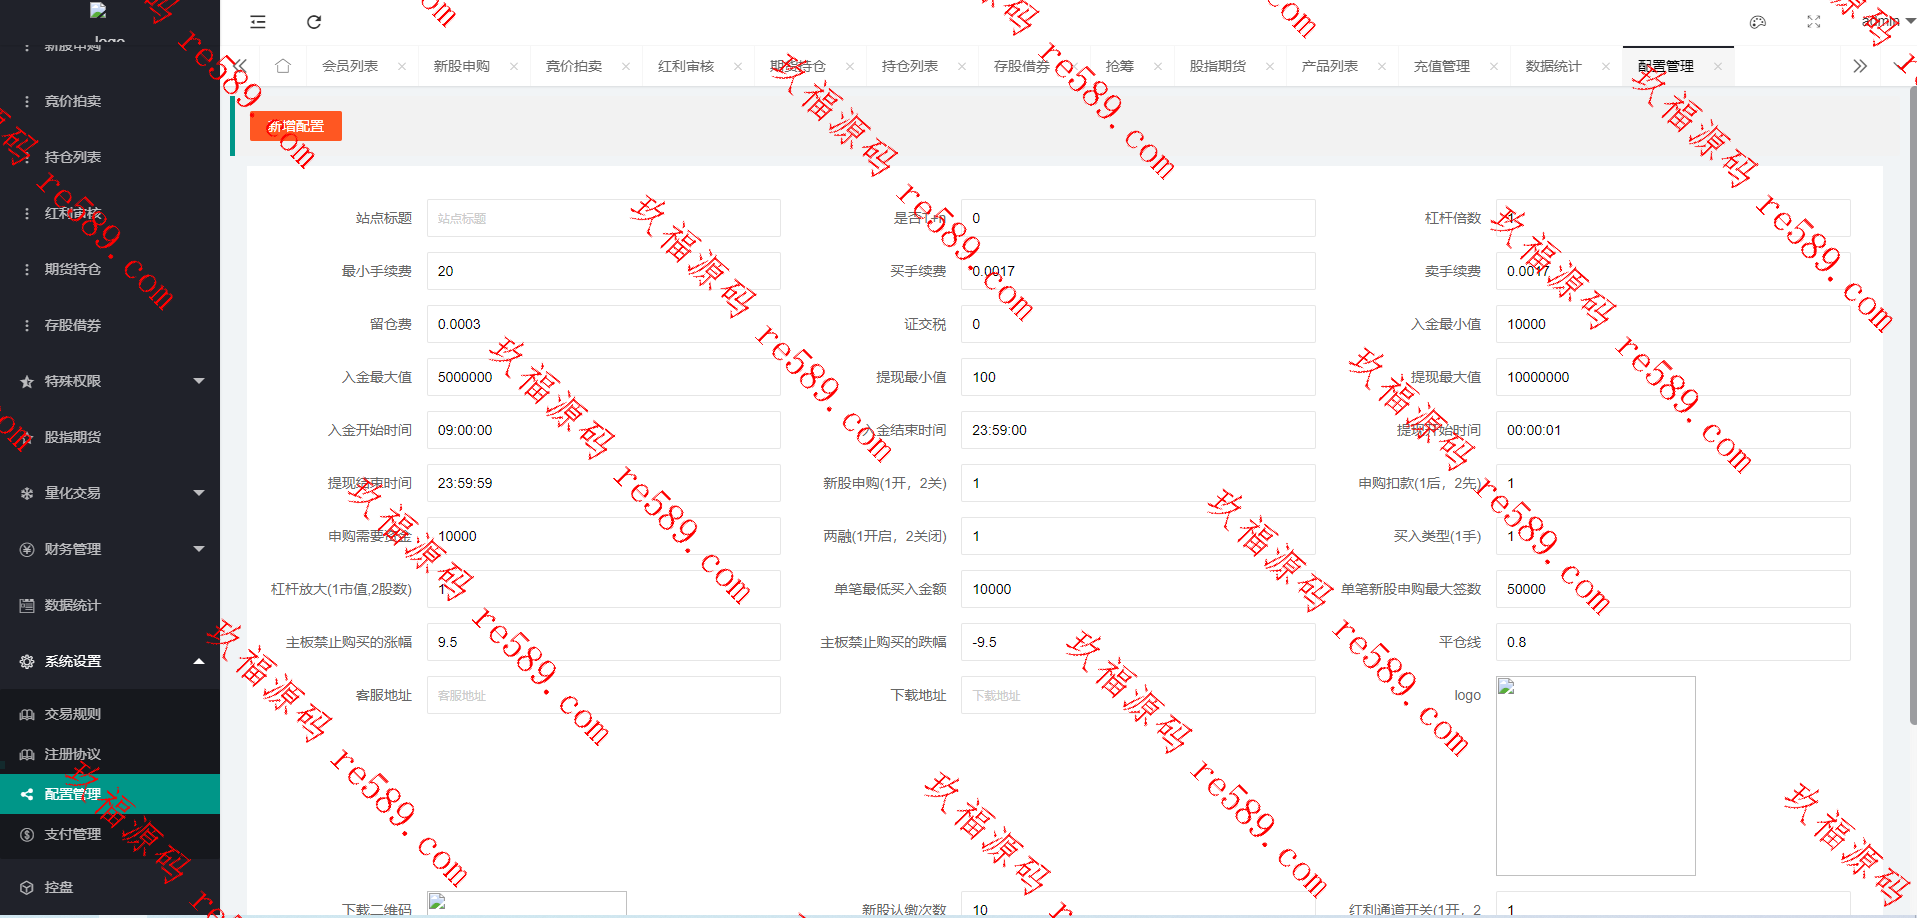1917x918 pixels.
Task: Click the 入金最小值 input field
Action: point(1673,324)
